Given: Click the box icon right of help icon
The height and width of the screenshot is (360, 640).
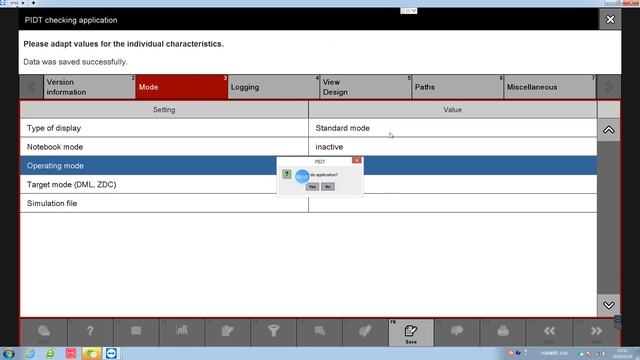Looking at the screenshot, I should click(136, 331).
